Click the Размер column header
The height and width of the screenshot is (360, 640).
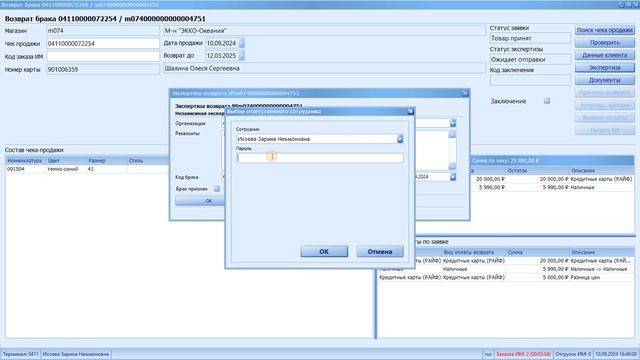click(106, 161)
